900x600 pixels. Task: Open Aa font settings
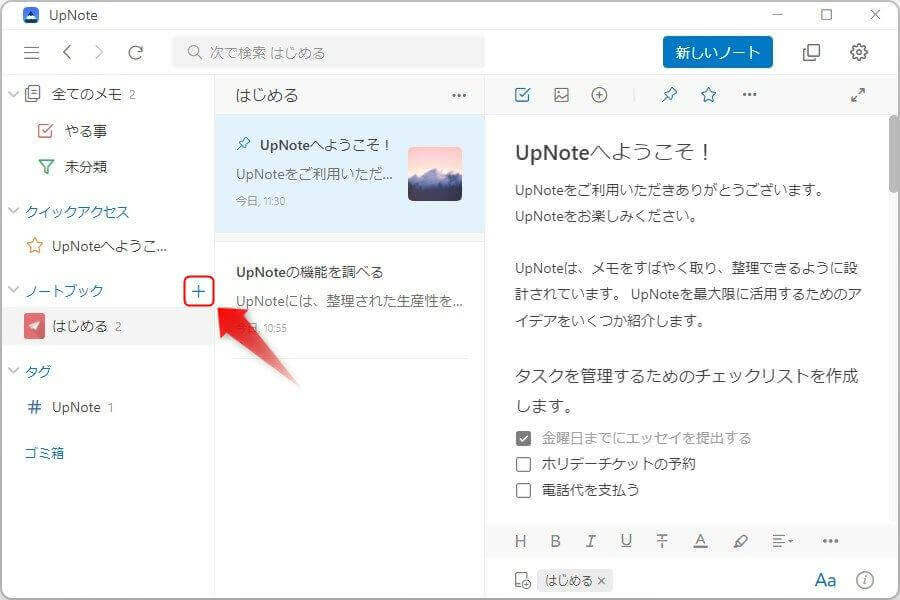point(825,580)
